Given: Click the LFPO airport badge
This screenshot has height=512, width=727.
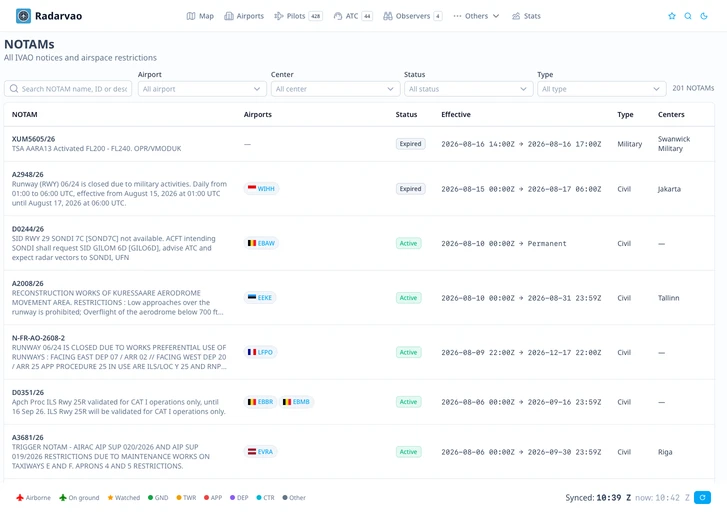Looking at the screenshot, I should coord(260,352).
